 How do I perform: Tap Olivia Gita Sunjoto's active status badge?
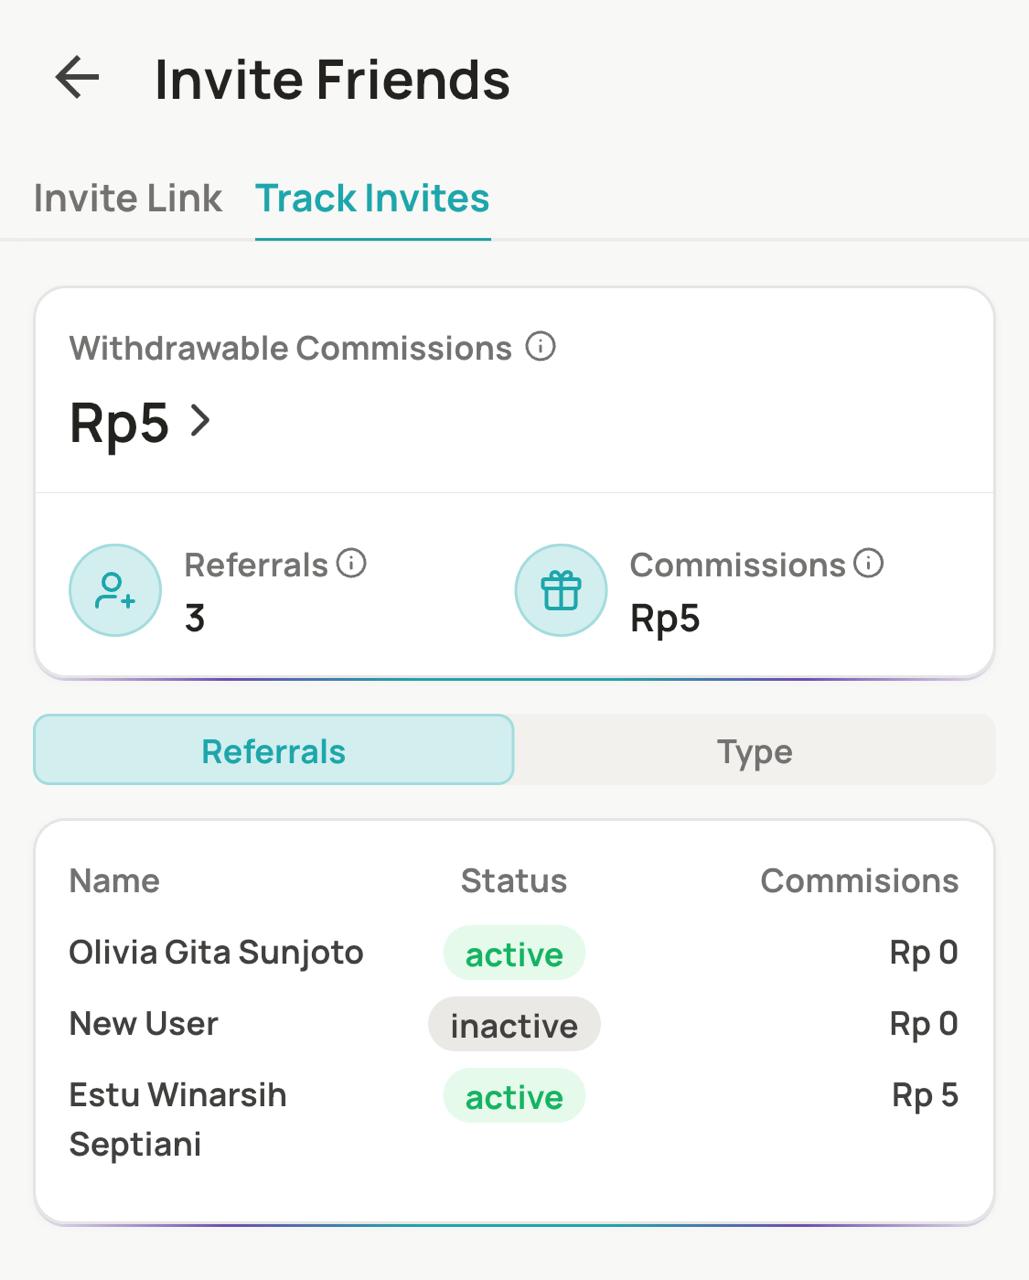coord(514,954)
